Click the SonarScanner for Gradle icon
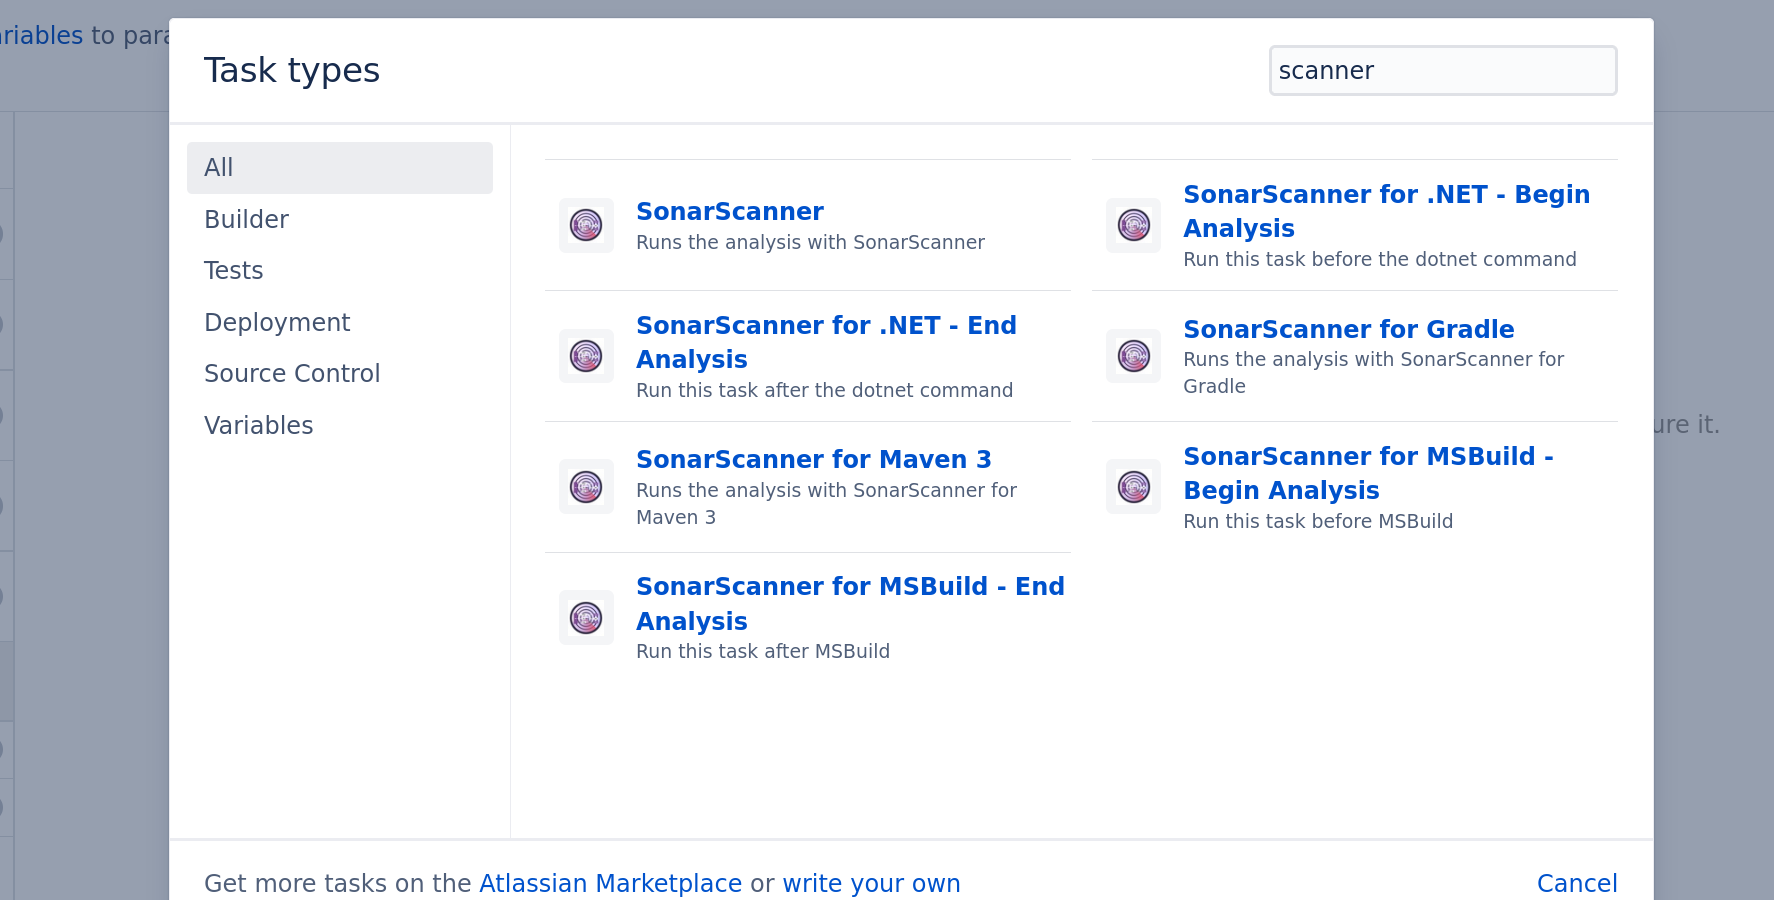The height and width of the screenshot is (900, 1774). tap(1133, 356)
